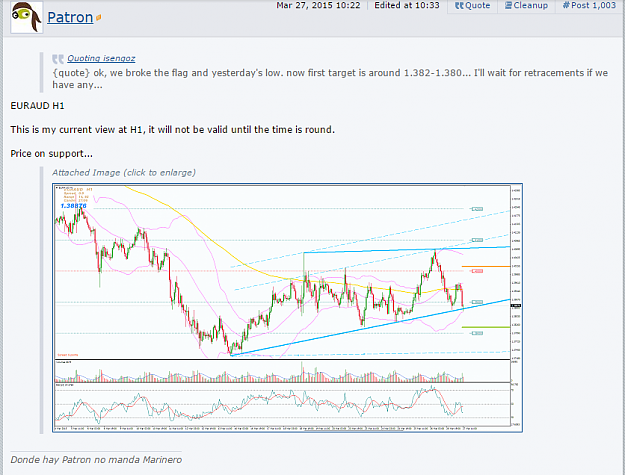This screenshot has width=625, height=475.
Task: Click the 1.38876 price label on chart
Action: pos(73,206)
